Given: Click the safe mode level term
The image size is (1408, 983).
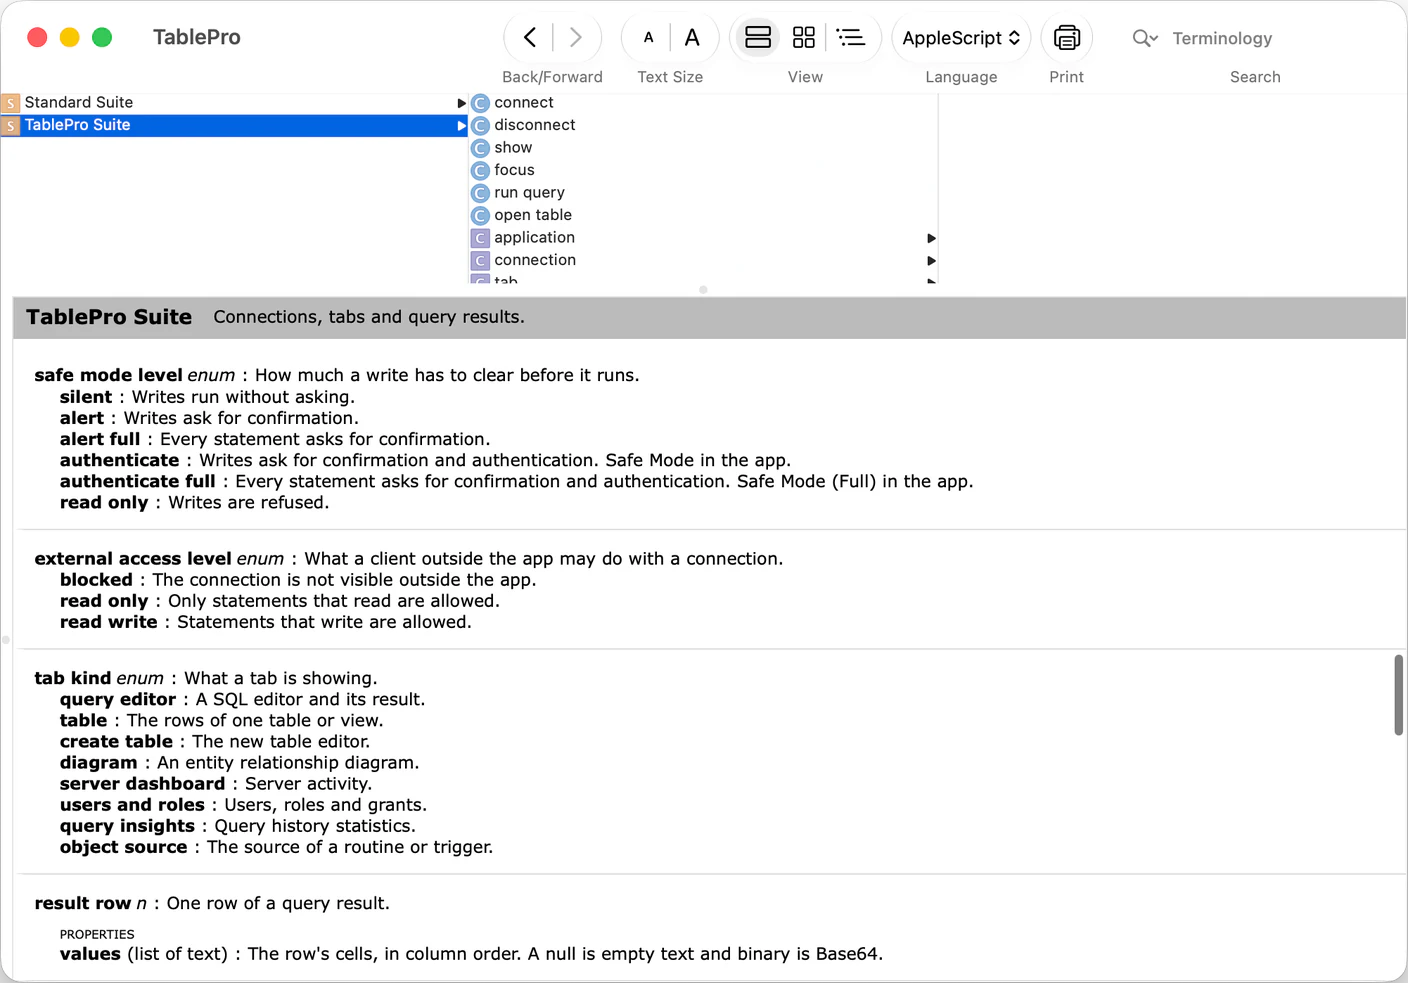Looking at the screenshot, I should [108, 375].
